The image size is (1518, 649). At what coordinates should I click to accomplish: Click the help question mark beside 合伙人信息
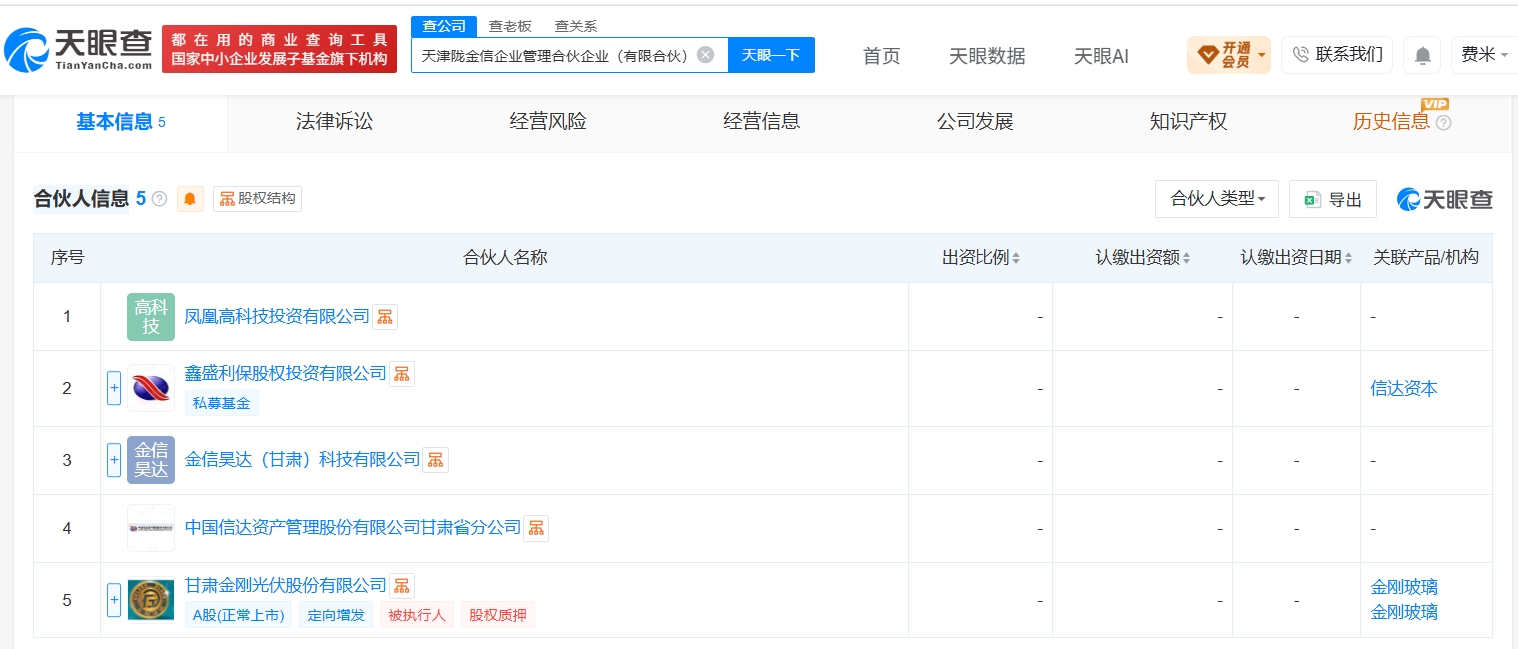[x=159, y=199]
